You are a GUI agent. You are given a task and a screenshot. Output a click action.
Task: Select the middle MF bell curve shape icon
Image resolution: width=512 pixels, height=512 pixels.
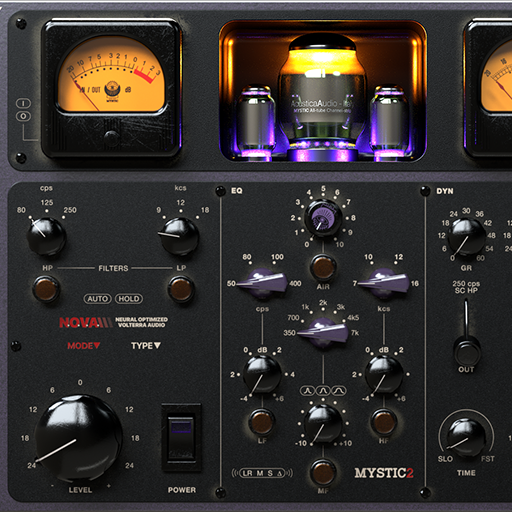click(x=323, y=391)
